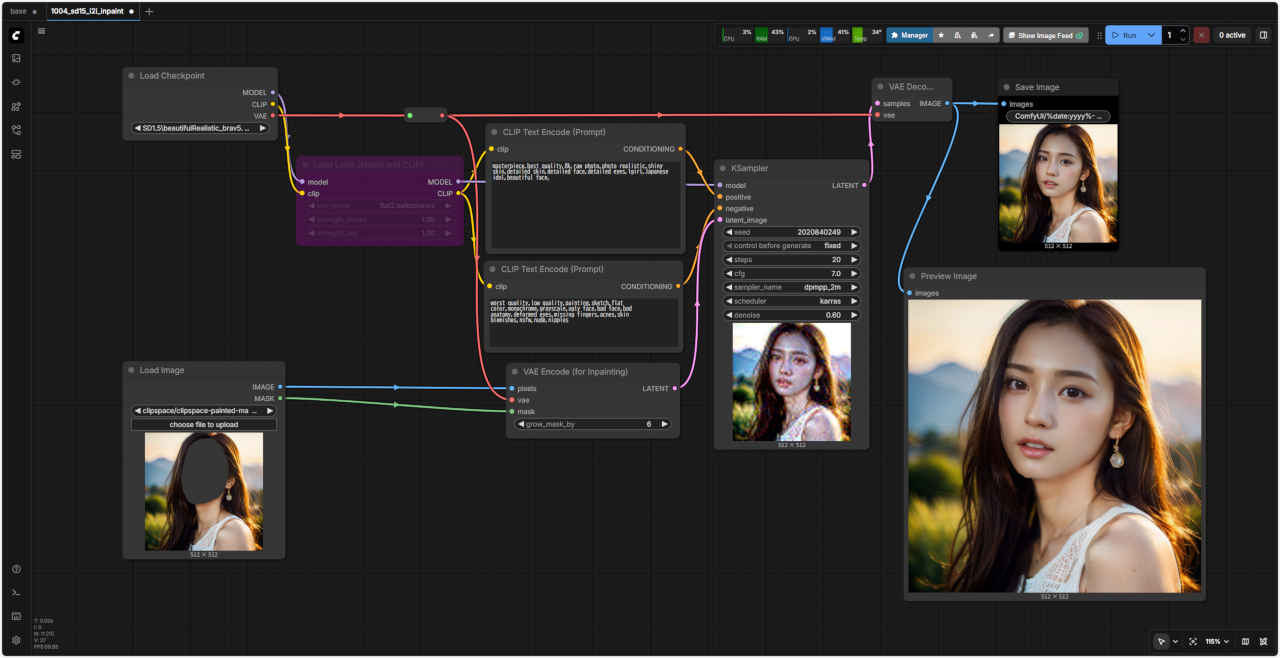The height and width of the screenshot is (658, 1280).
Task: Open the help icon in left sidebar
Action: pos(16,569)
